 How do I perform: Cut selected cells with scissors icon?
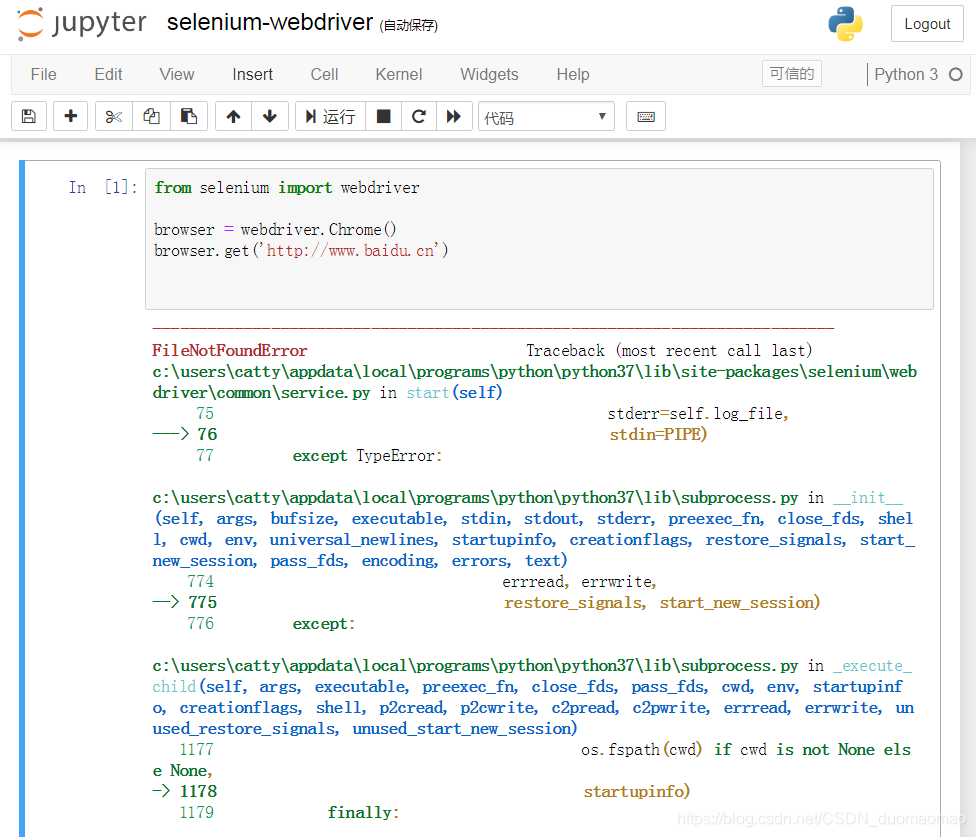coord(114,116)
